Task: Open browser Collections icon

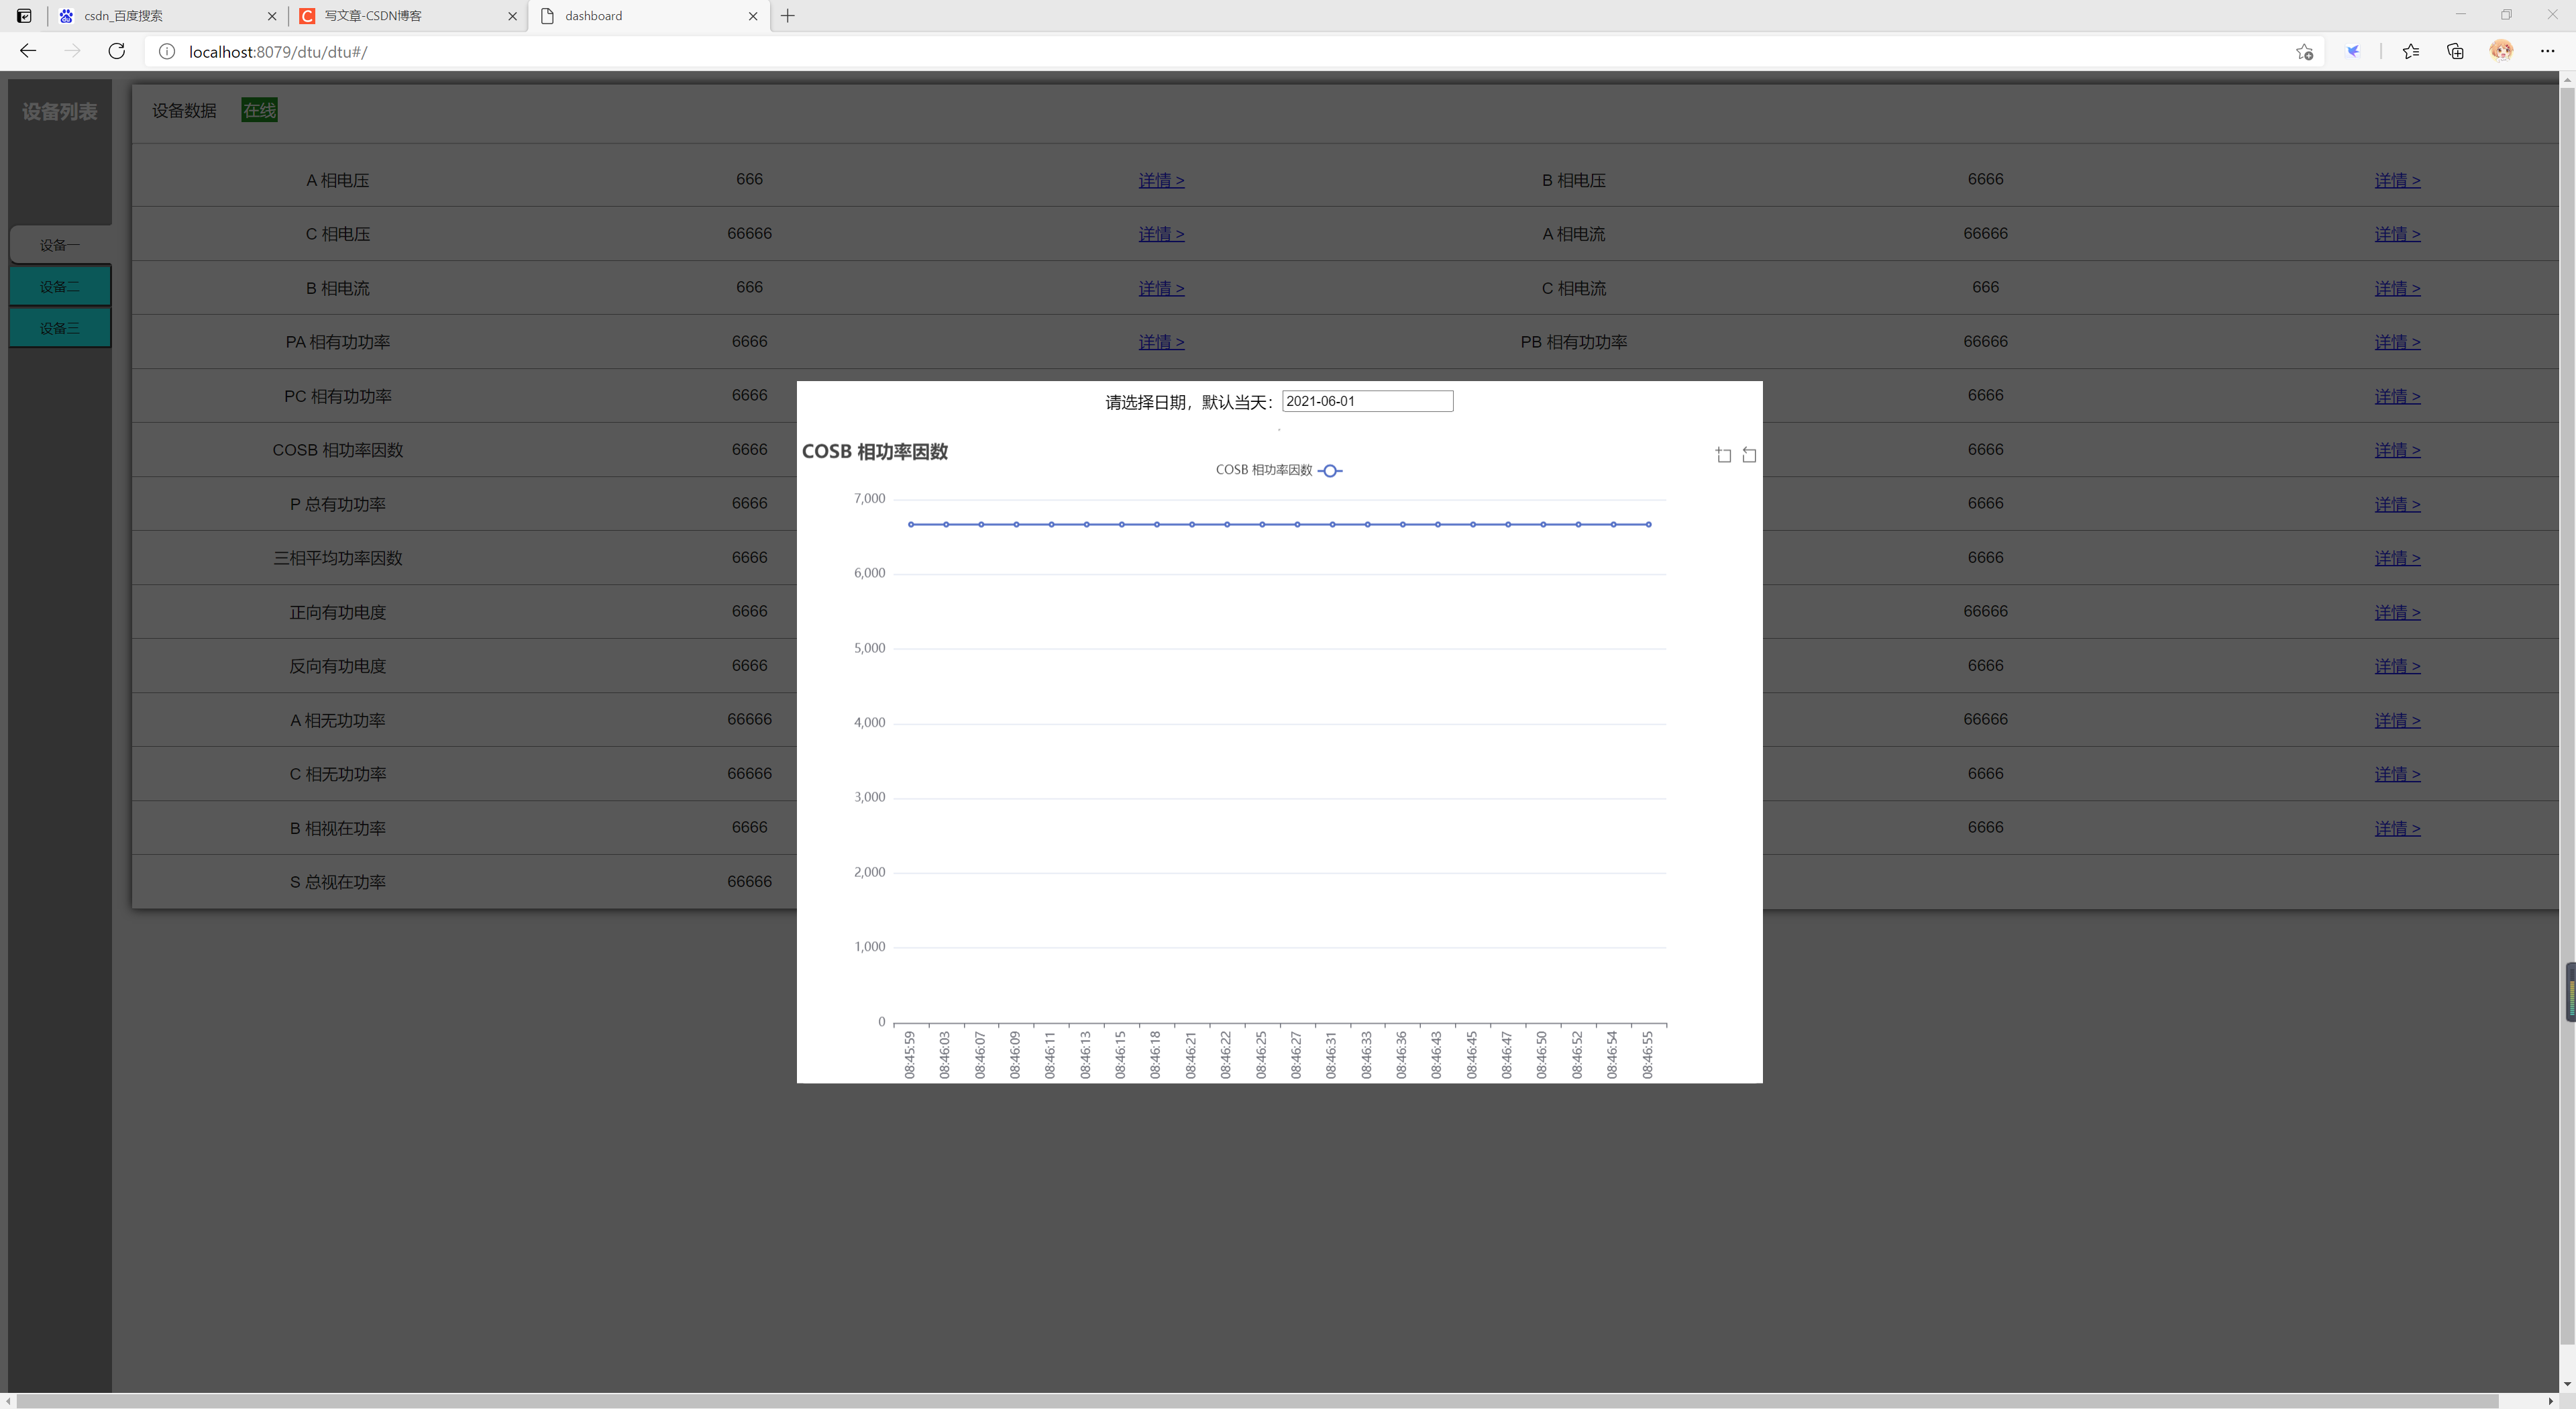Action: pyautogui.click(x=2455, y=52)
